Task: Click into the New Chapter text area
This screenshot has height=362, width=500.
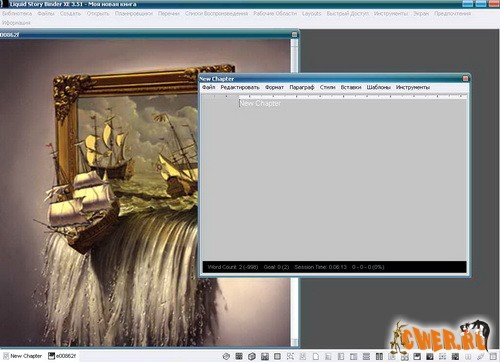Action: (x=334, y=180)
